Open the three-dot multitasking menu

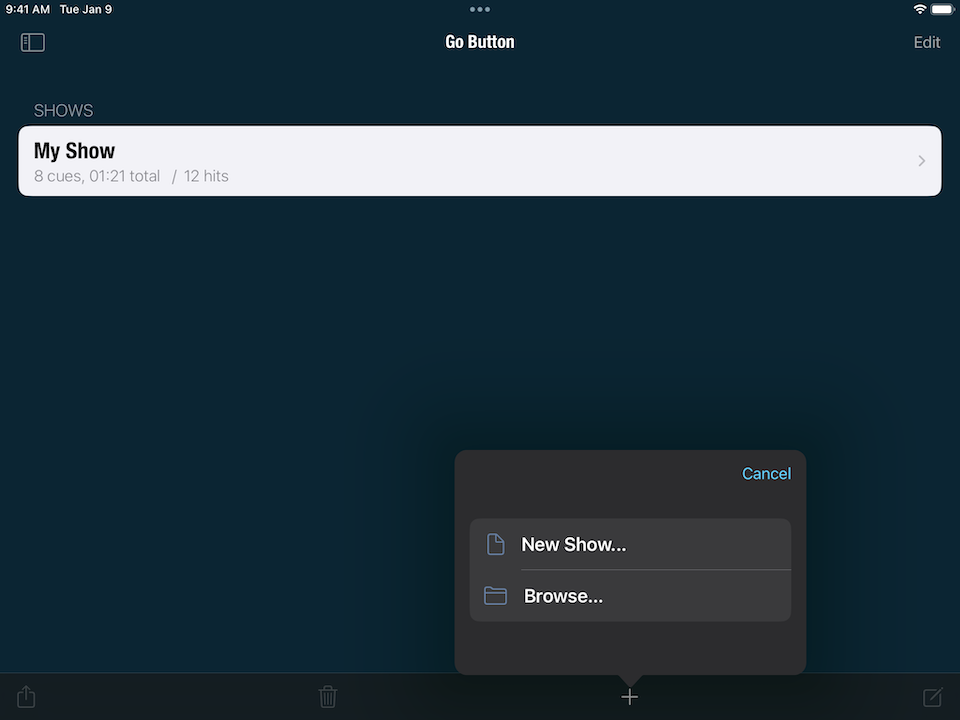(x=480, y=9)
